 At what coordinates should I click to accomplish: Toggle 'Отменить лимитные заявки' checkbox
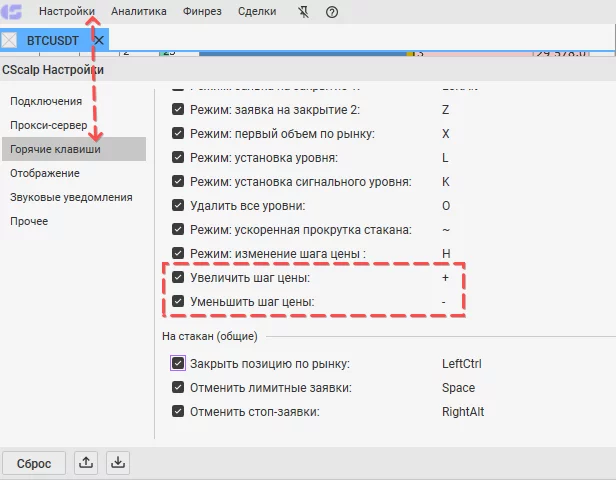tap(178, 387)
